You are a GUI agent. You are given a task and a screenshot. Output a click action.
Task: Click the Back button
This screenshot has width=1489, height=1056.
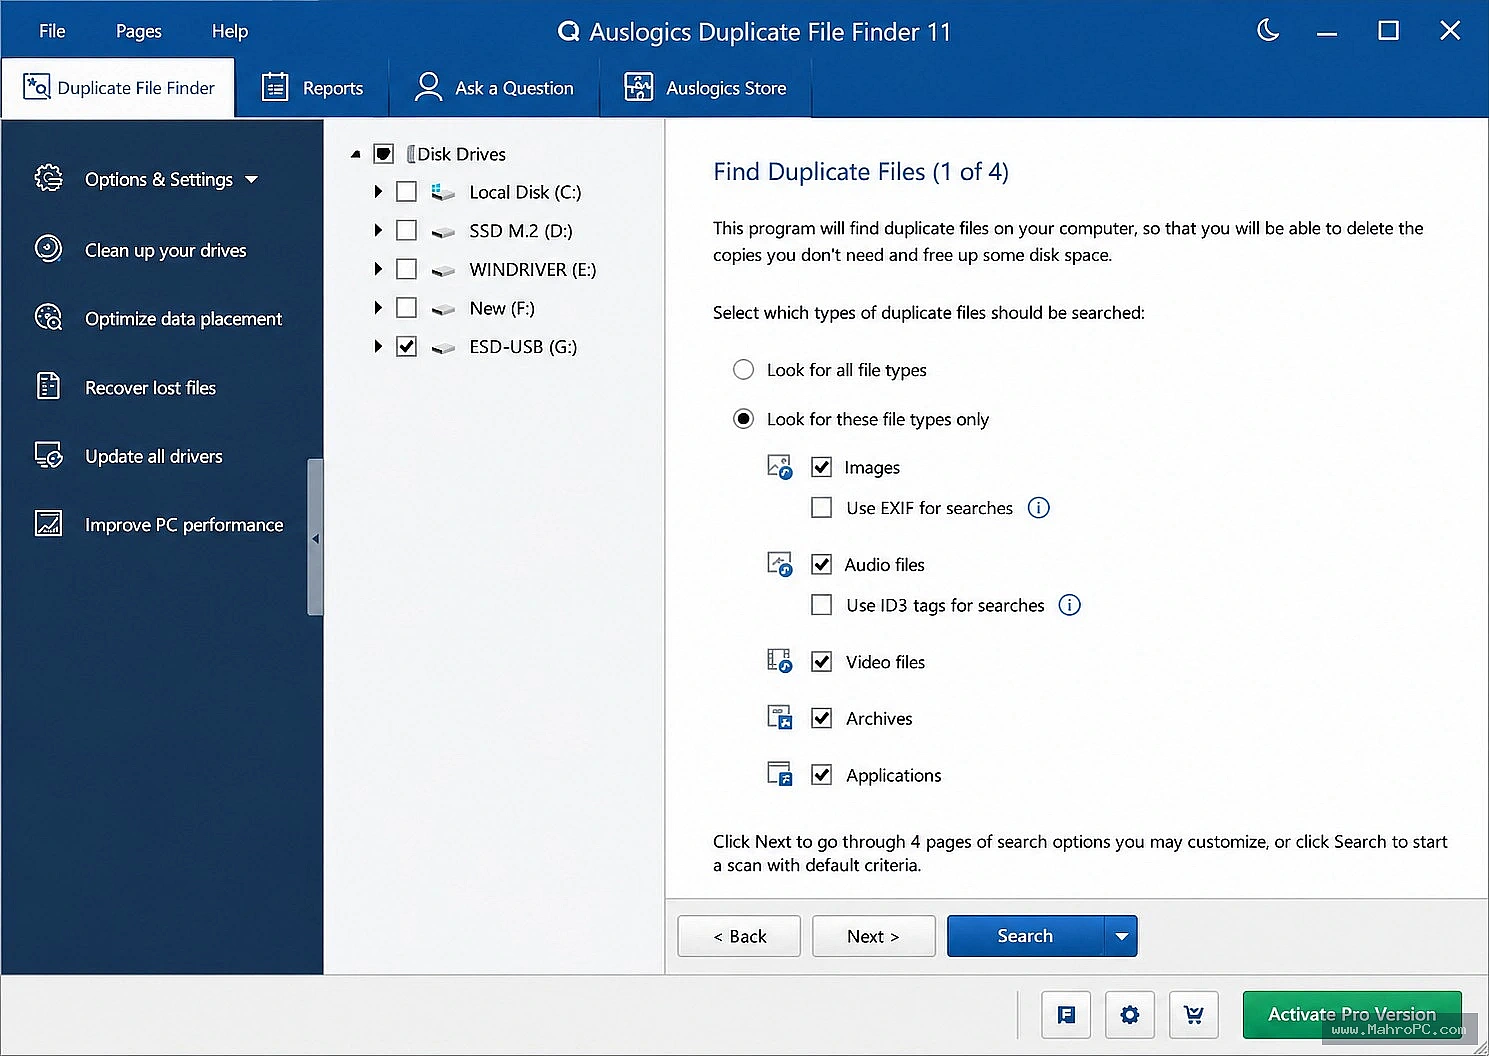tap(739, 936)
